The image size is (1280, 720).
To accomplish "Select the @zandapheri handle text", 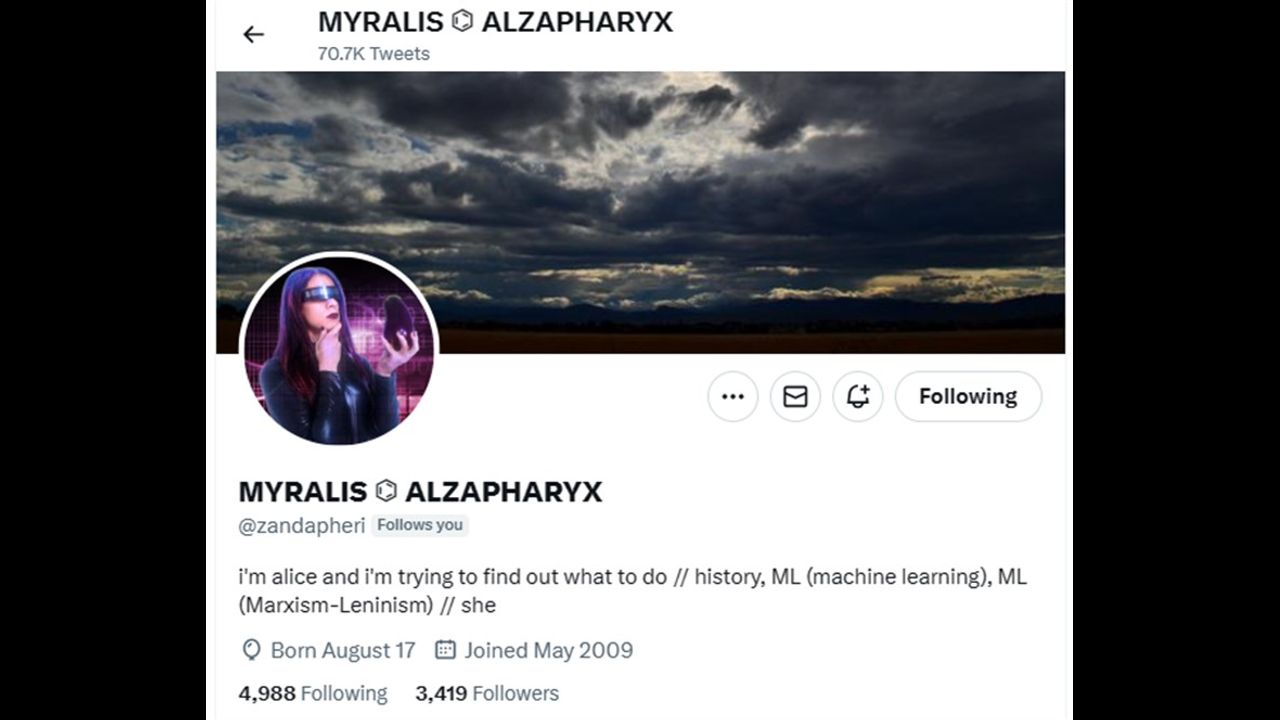I will tap(302, 526).
